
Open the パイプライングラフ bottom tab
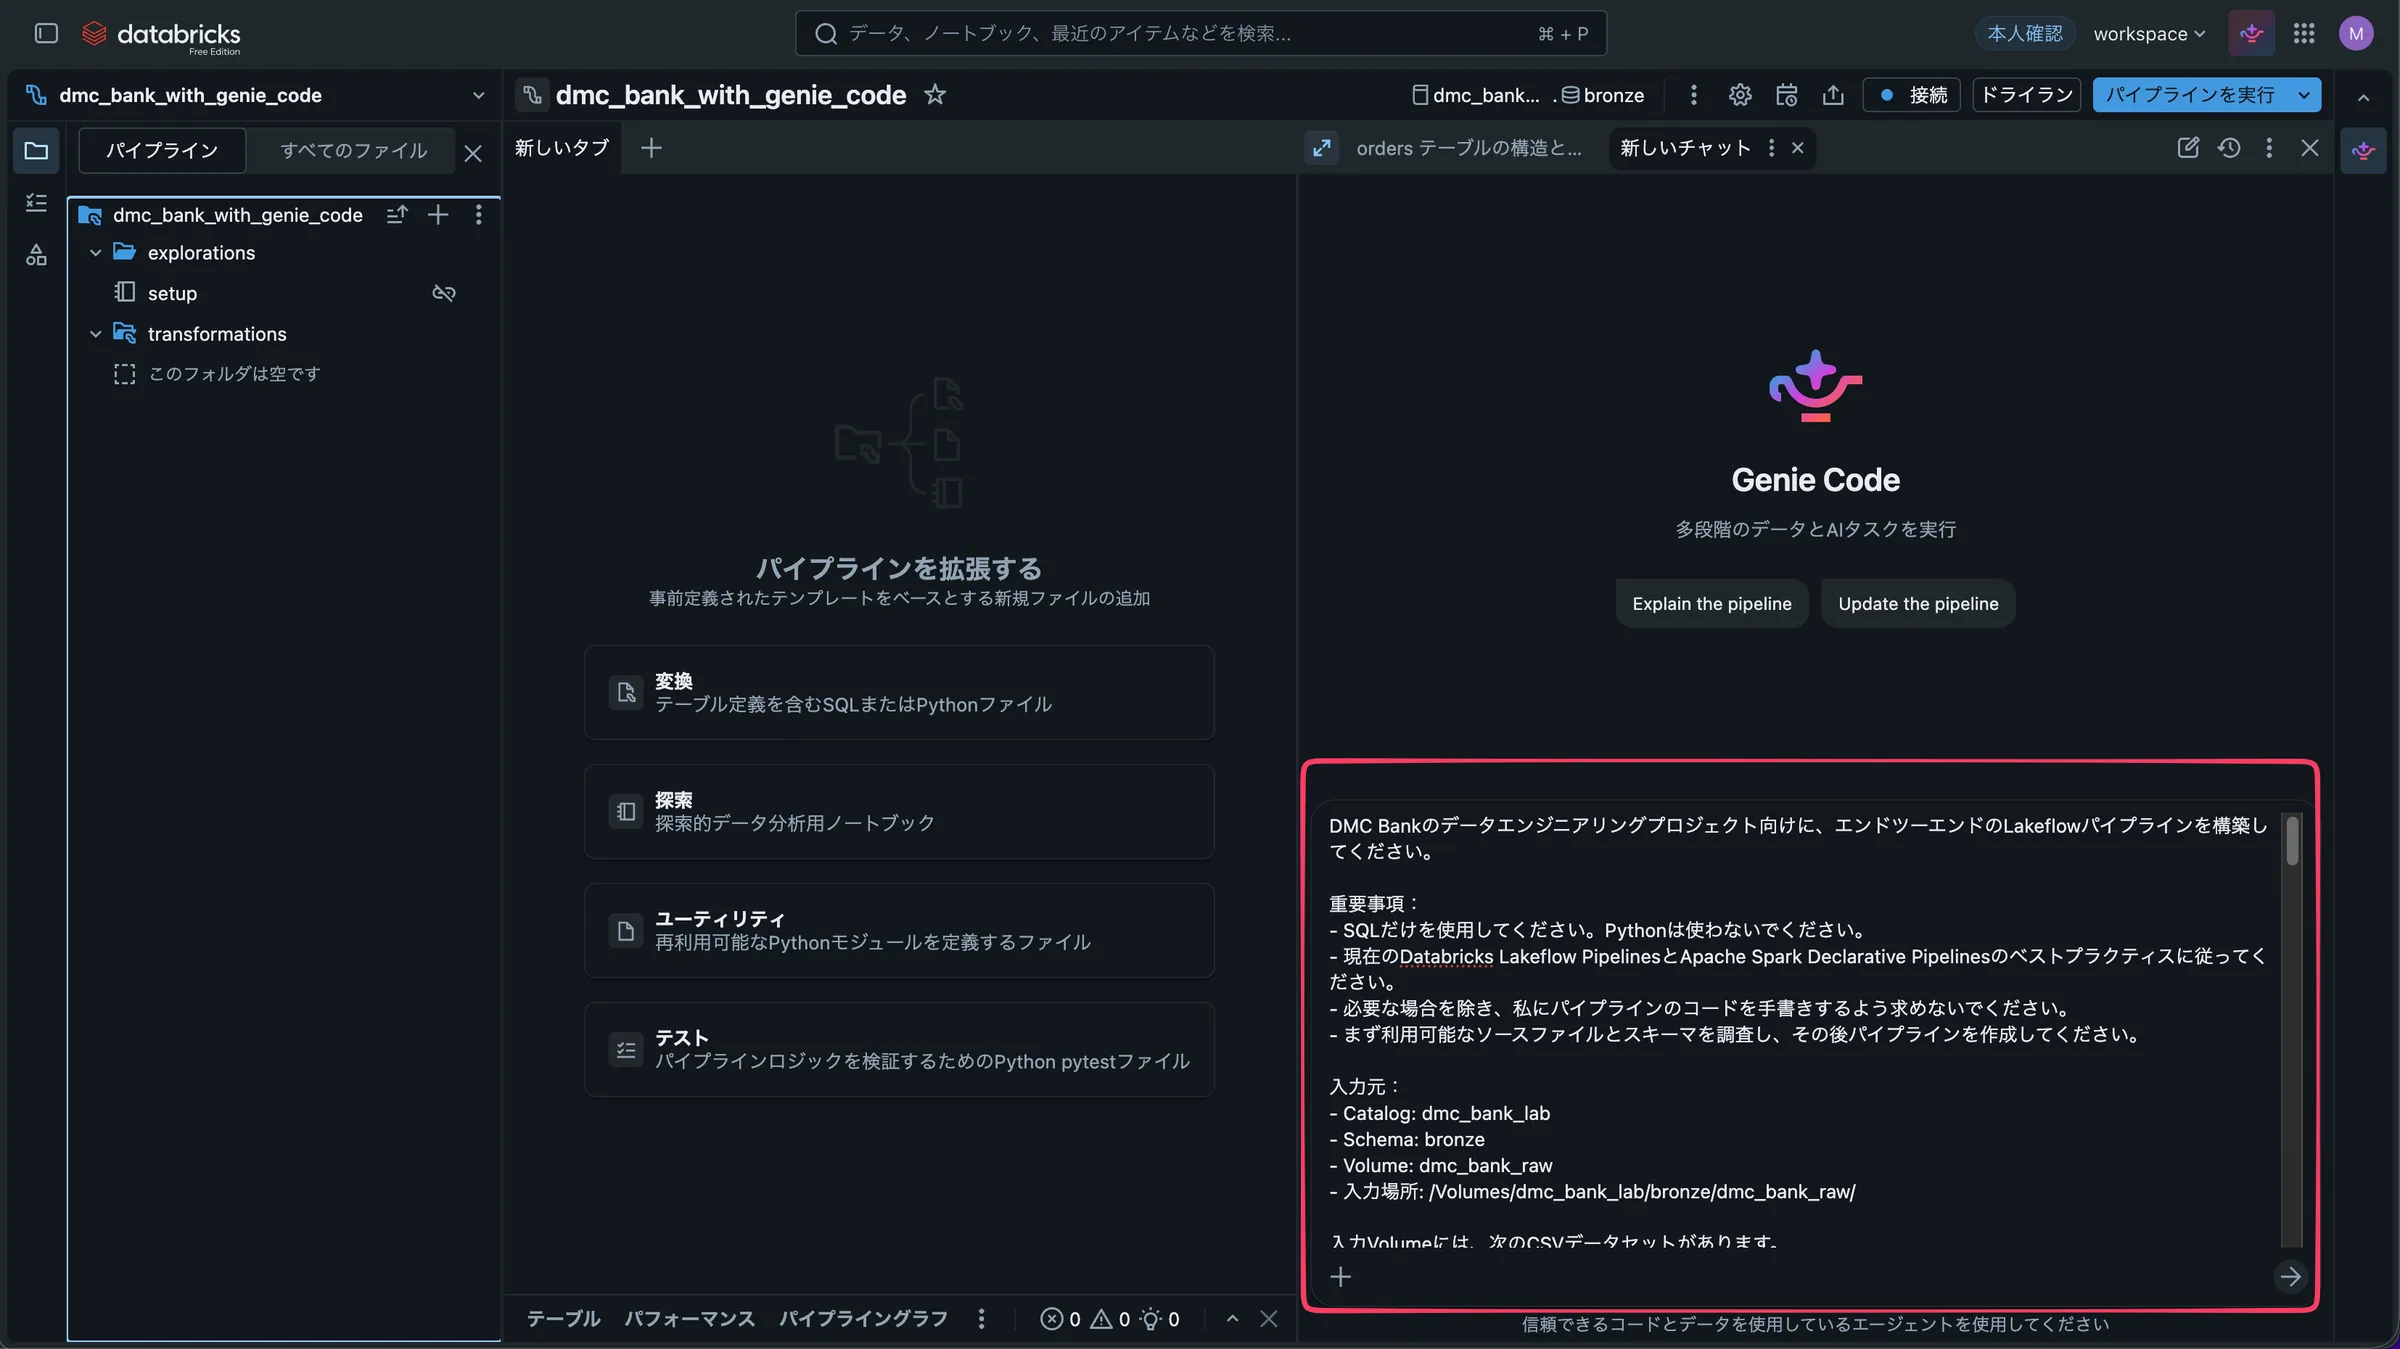click(863, 1319)
